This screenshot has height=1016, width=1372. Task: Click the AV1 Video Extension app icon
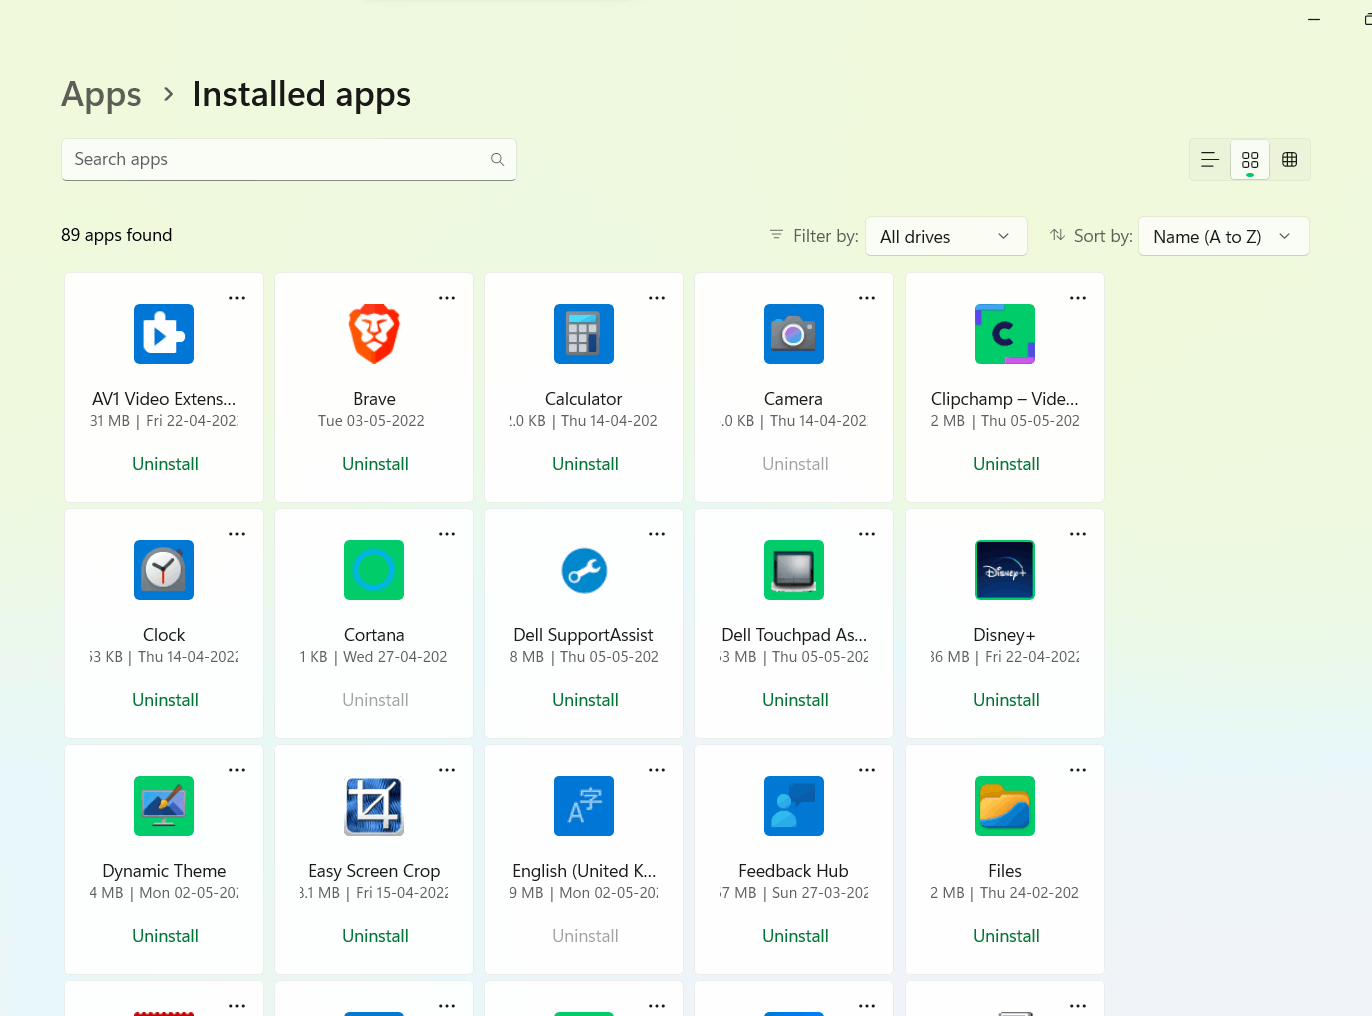[x=164, y=334]
